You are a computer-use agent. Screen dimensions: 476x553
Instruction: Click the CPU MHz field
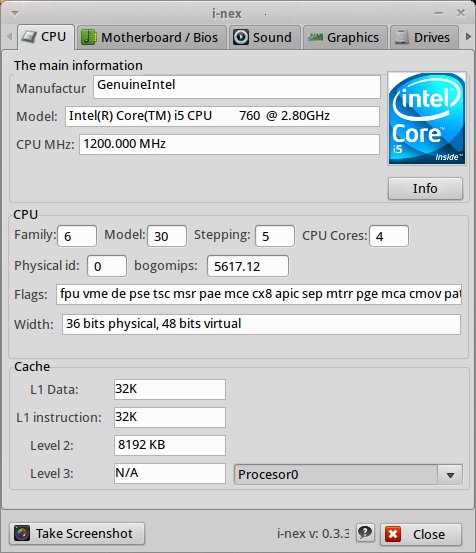[x=229, y=144]
